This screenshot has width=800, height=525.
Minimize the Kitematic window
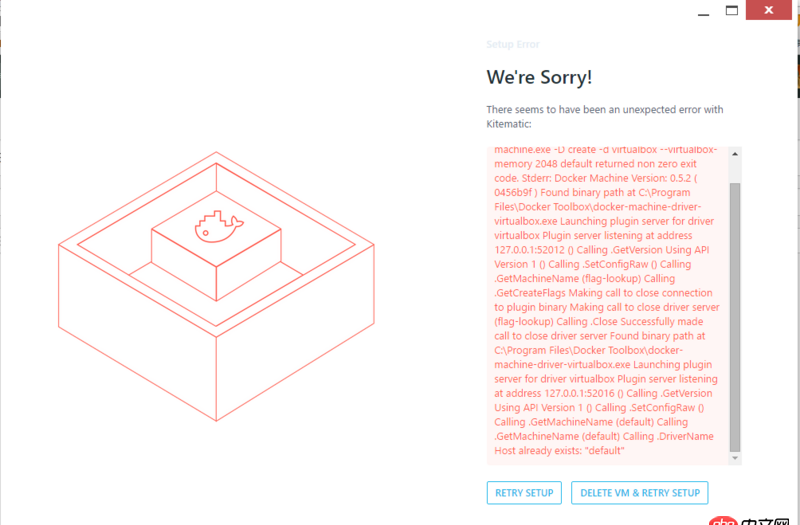click(x=704, y=11)
